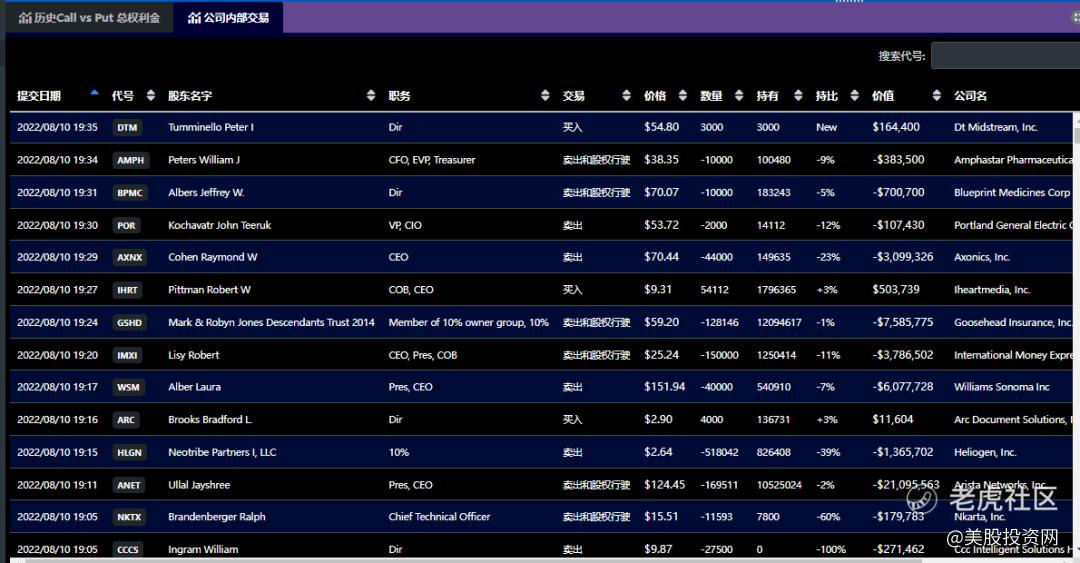Image resolution: width=1080 pixels, height=563 pixels.
Task: Select shareholder Neotribe Partners I, LLC
Action: pyautogui.click(x=222, y=453)
